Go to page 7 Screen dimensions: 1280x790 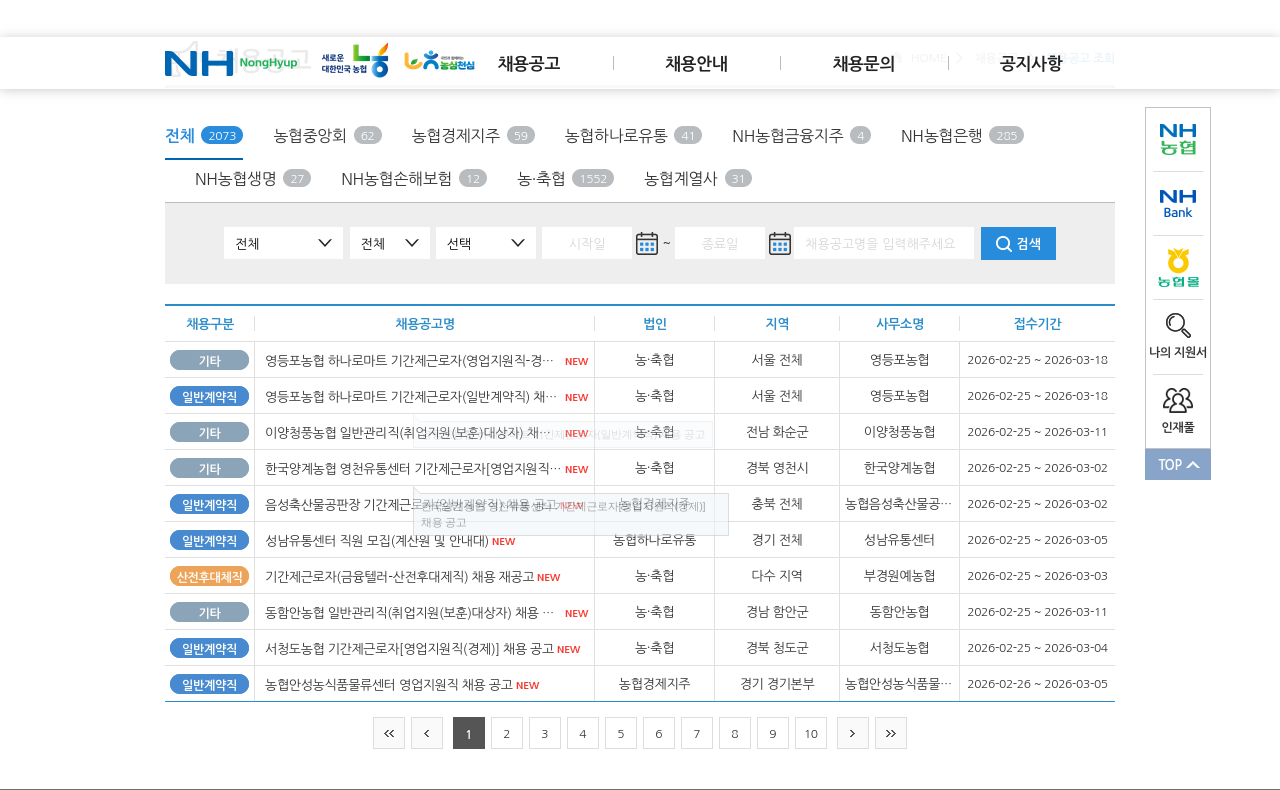pyautogui.click(x=697, y=733)
